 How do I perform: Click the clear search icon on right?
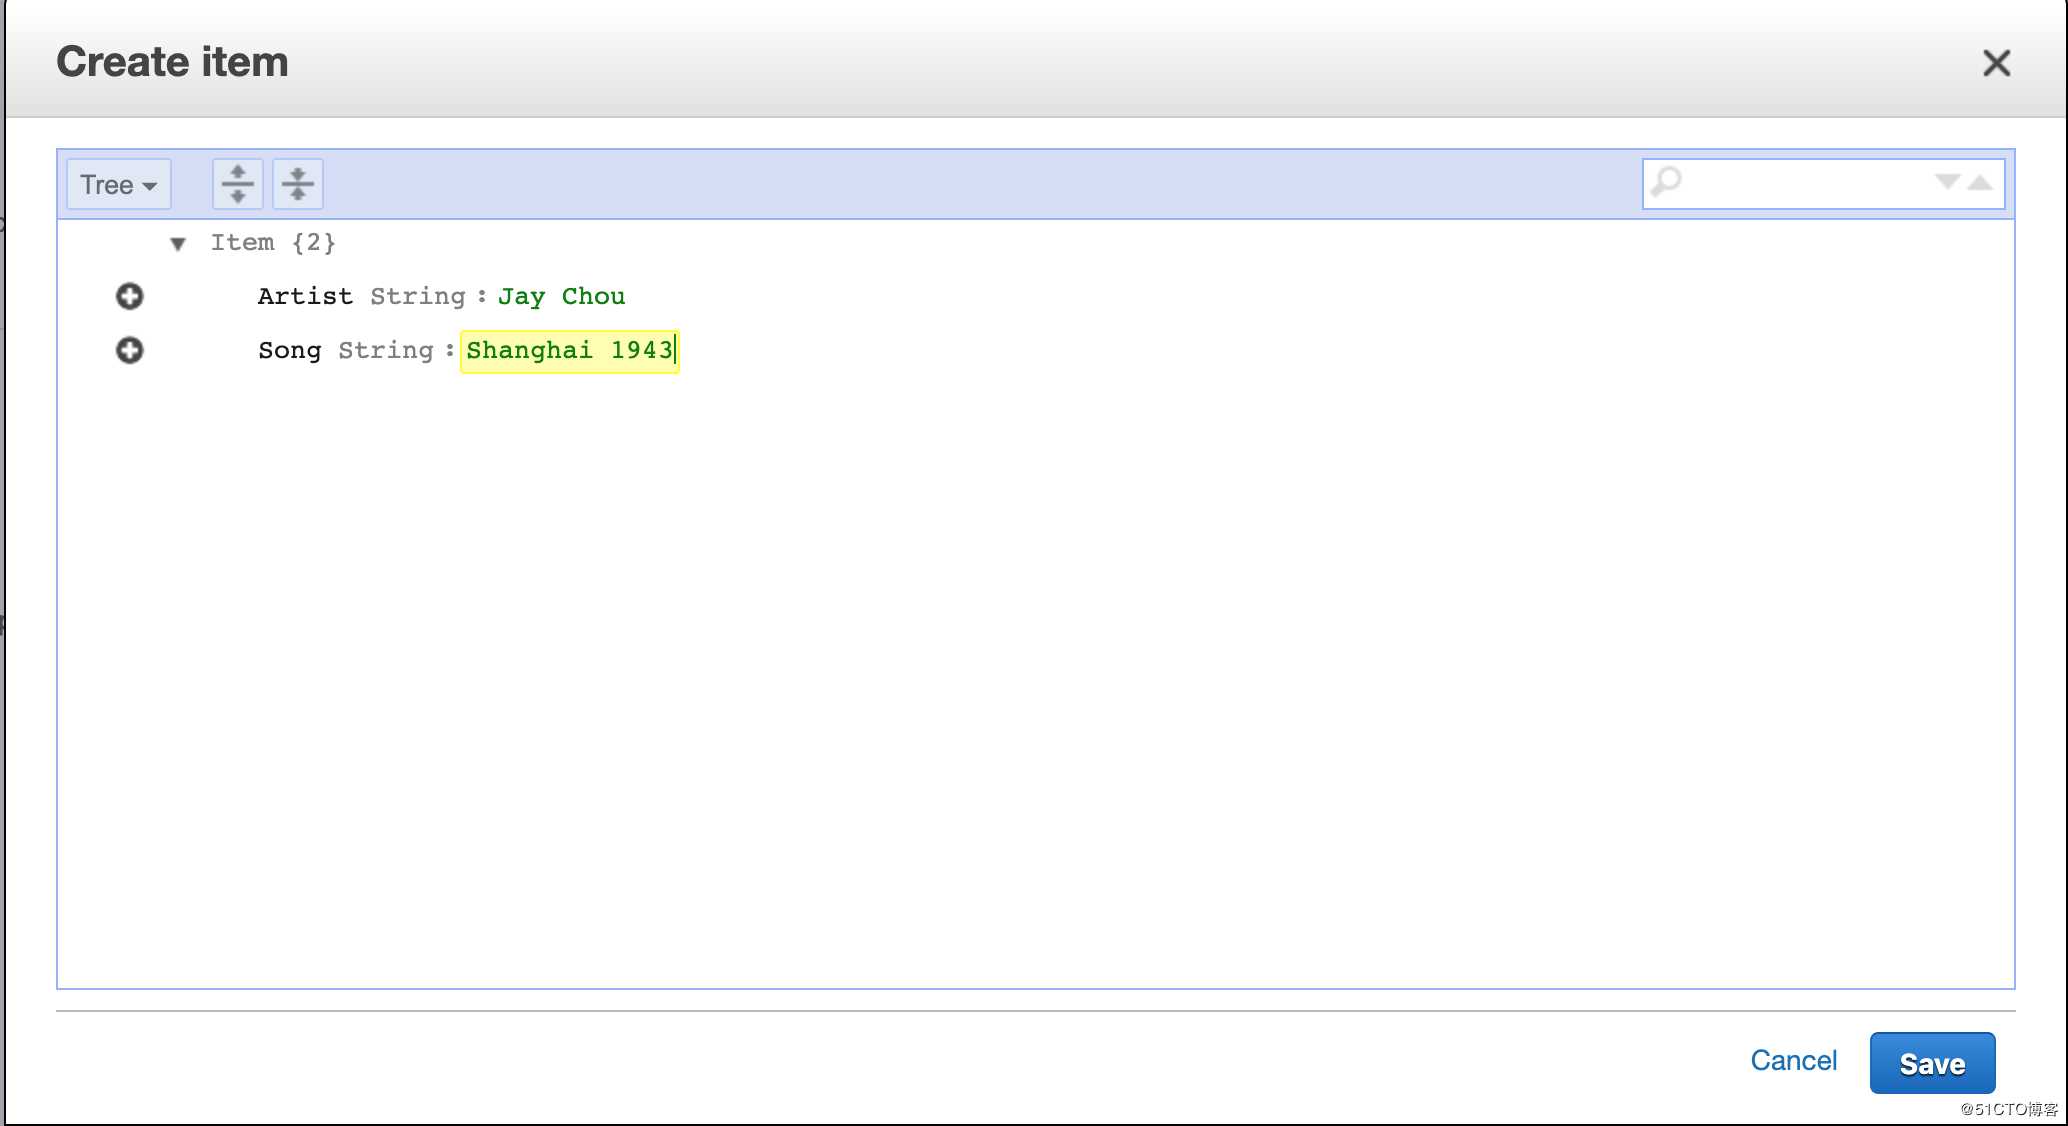coord(1986,183)
